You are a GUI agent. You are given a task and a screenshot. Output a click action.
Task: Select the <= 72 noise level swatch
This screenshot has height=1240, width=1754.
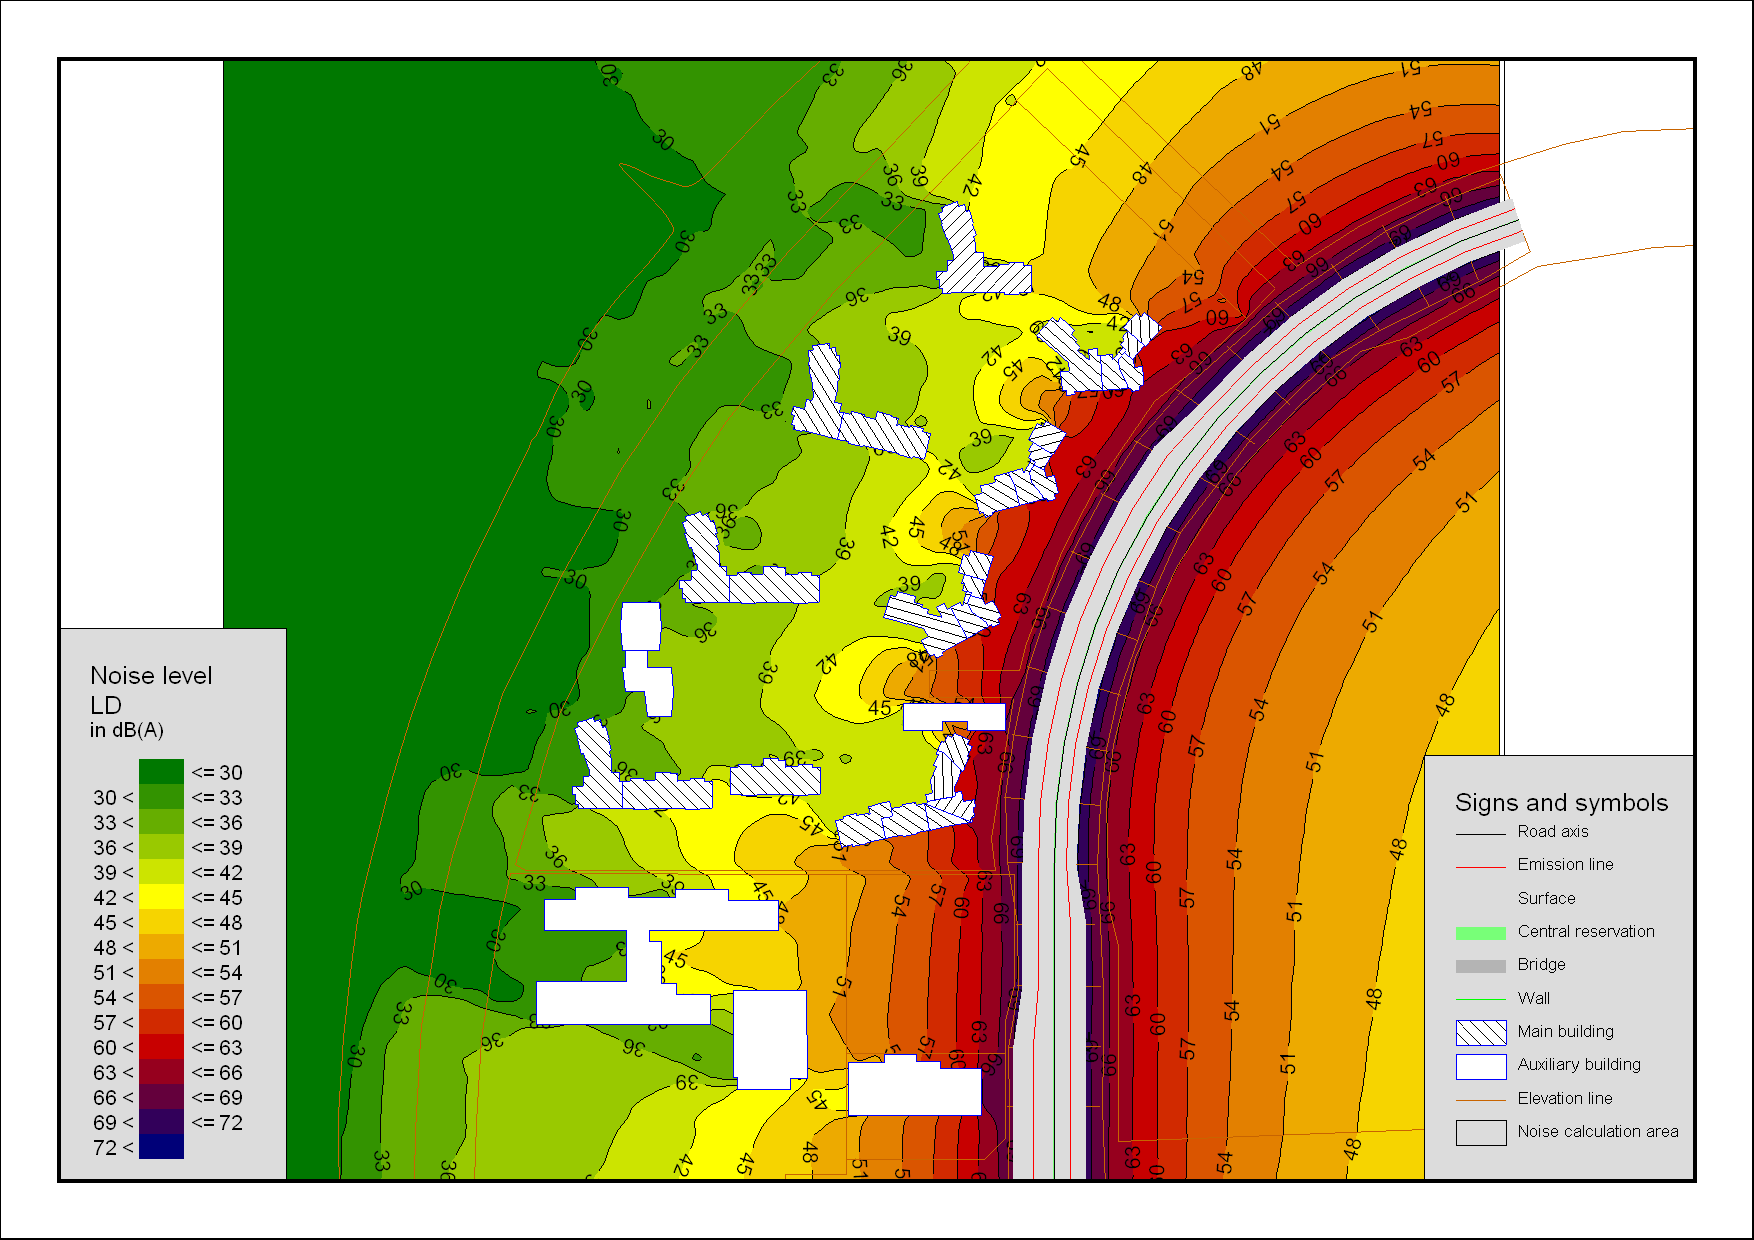pyautogui.click(x=161, y=1122)
